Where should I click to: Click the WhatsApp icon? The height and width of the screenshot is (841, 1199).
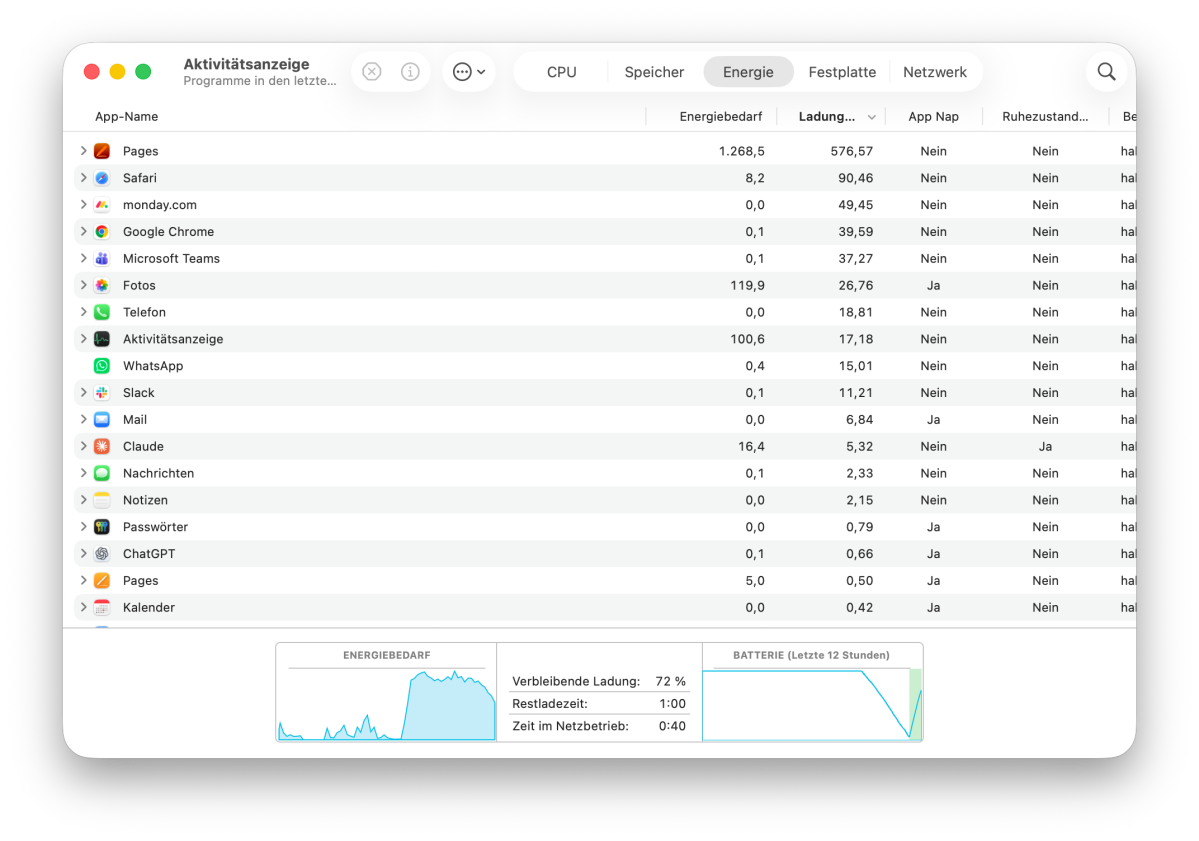click(x=102, y=365)
